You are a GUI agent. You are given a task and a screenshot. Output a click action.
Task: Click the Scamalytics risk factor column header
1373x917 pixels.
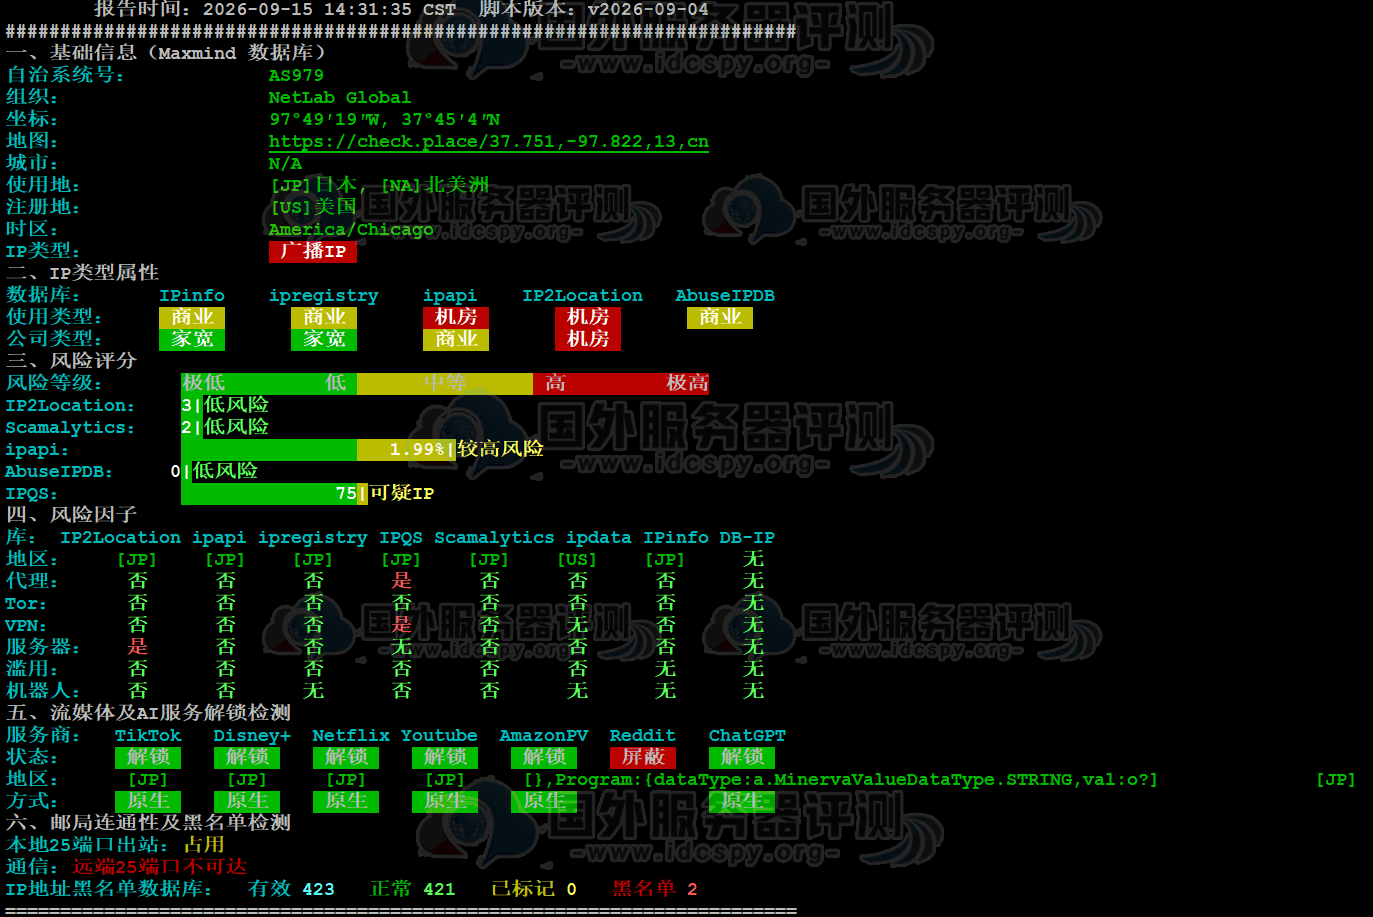coord(494,538)
